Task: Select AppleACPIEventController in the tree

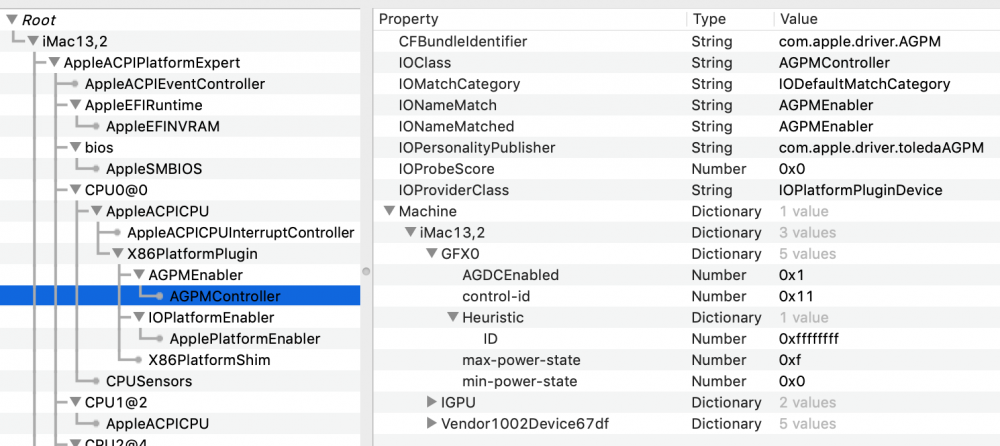Action: 175,84
